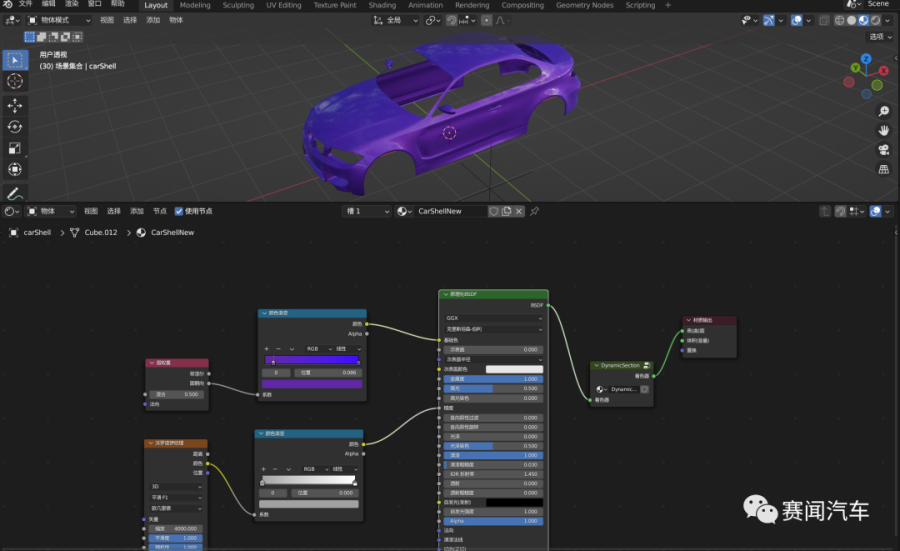Uncheck the 使用节点 checkbox
This screenshot has height=551, width=900.
pyautogui.click(x=179, y=211)
